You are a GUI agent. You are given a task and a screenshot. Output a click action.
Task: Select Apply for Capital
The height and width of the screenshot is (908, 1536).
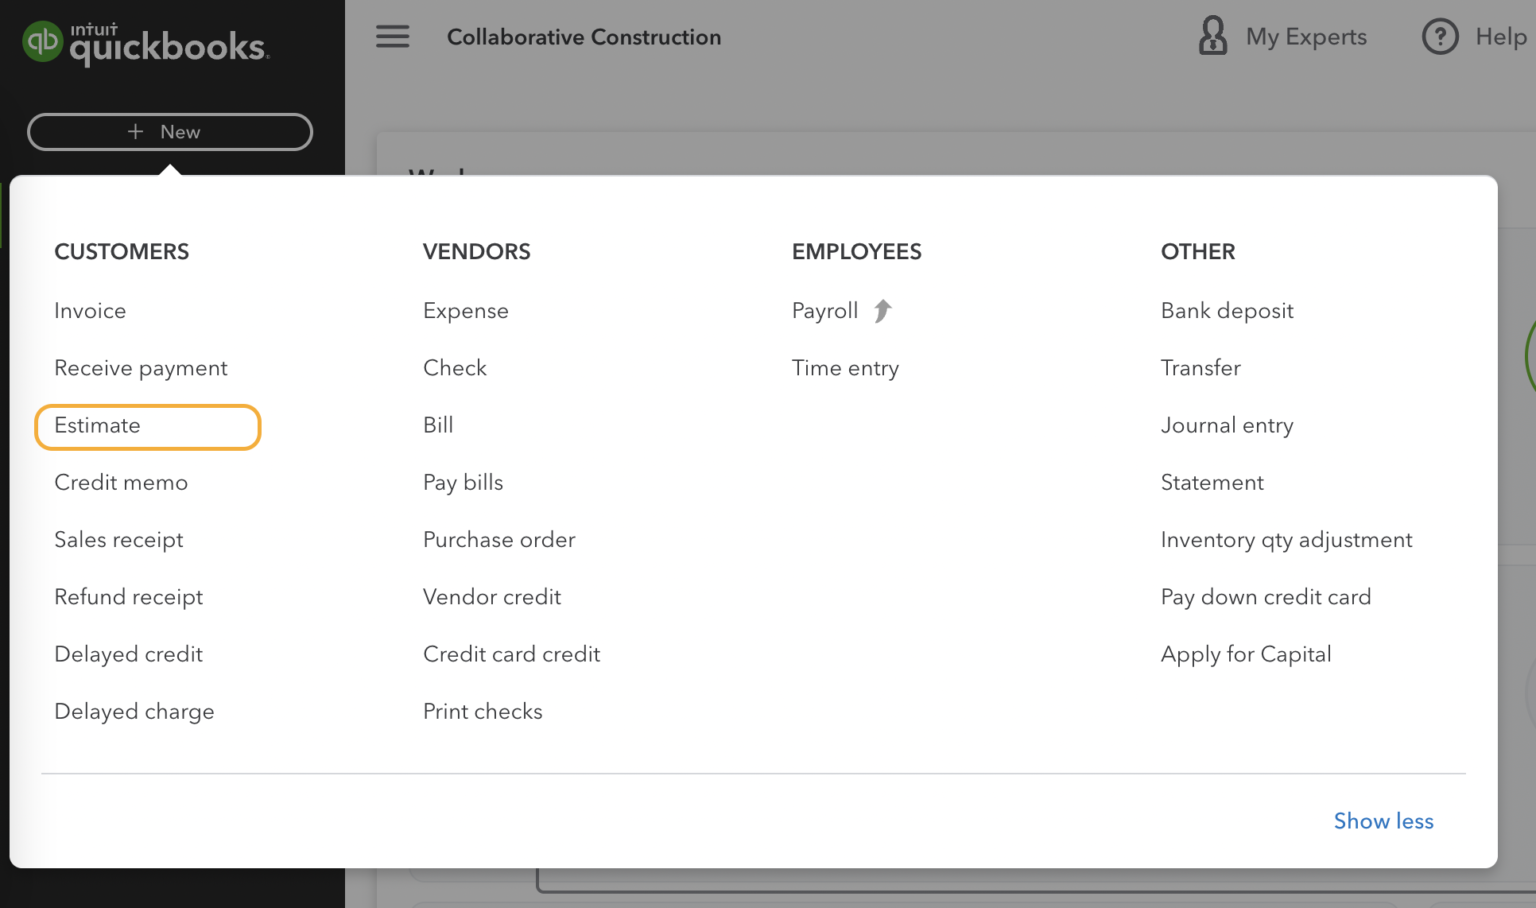pos(1246,653)
